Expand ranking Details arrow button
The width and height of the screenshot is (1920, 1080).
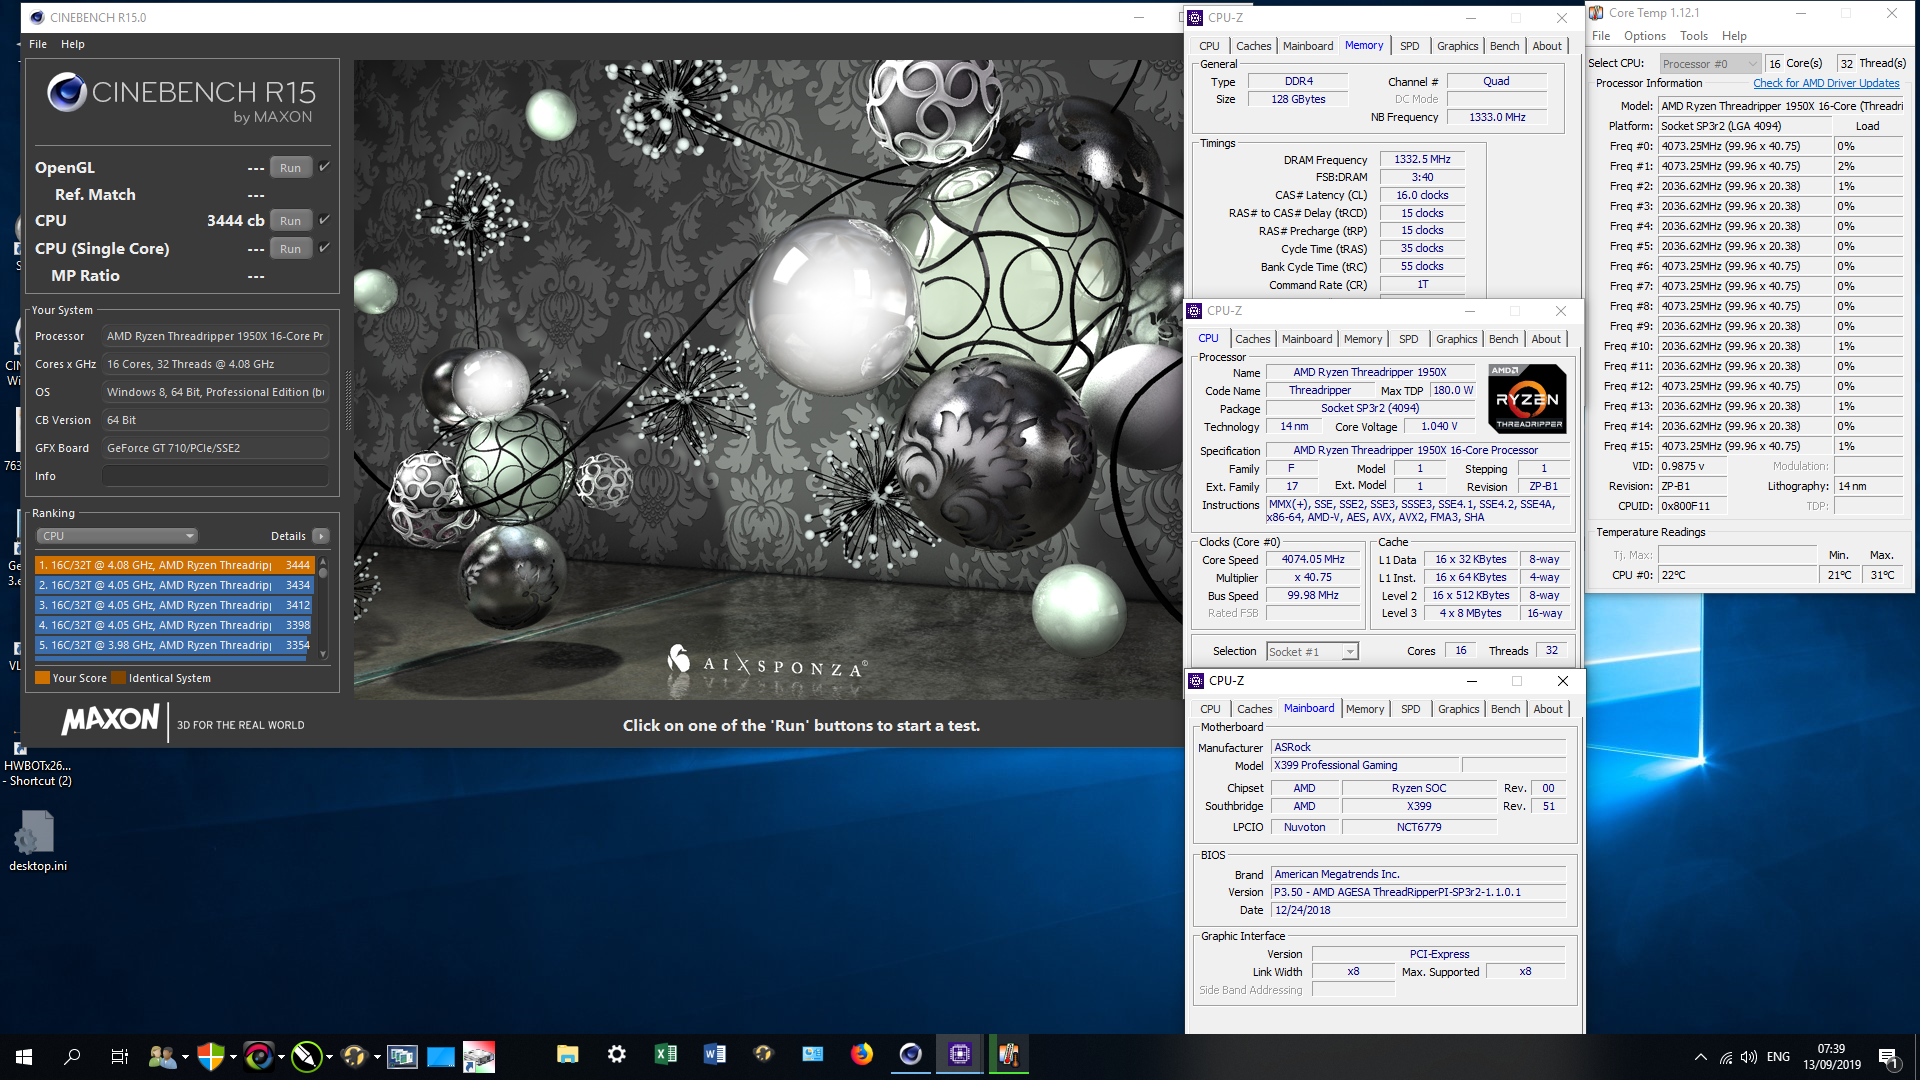coord(321,536)
